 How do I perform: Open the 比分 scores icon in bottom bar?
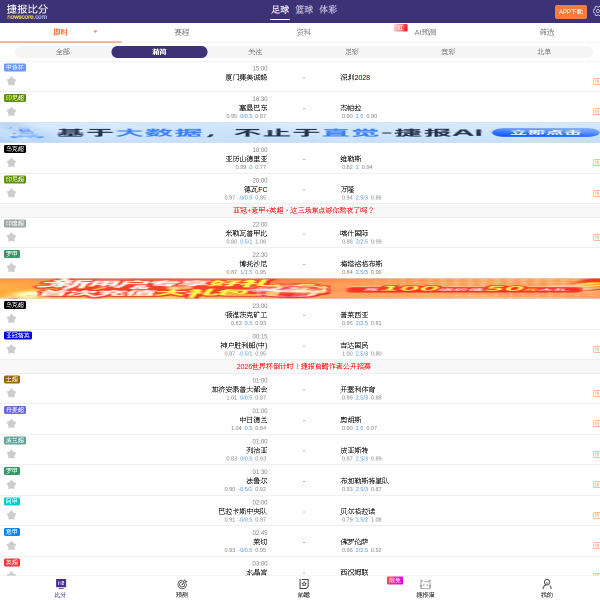[60, 587]
